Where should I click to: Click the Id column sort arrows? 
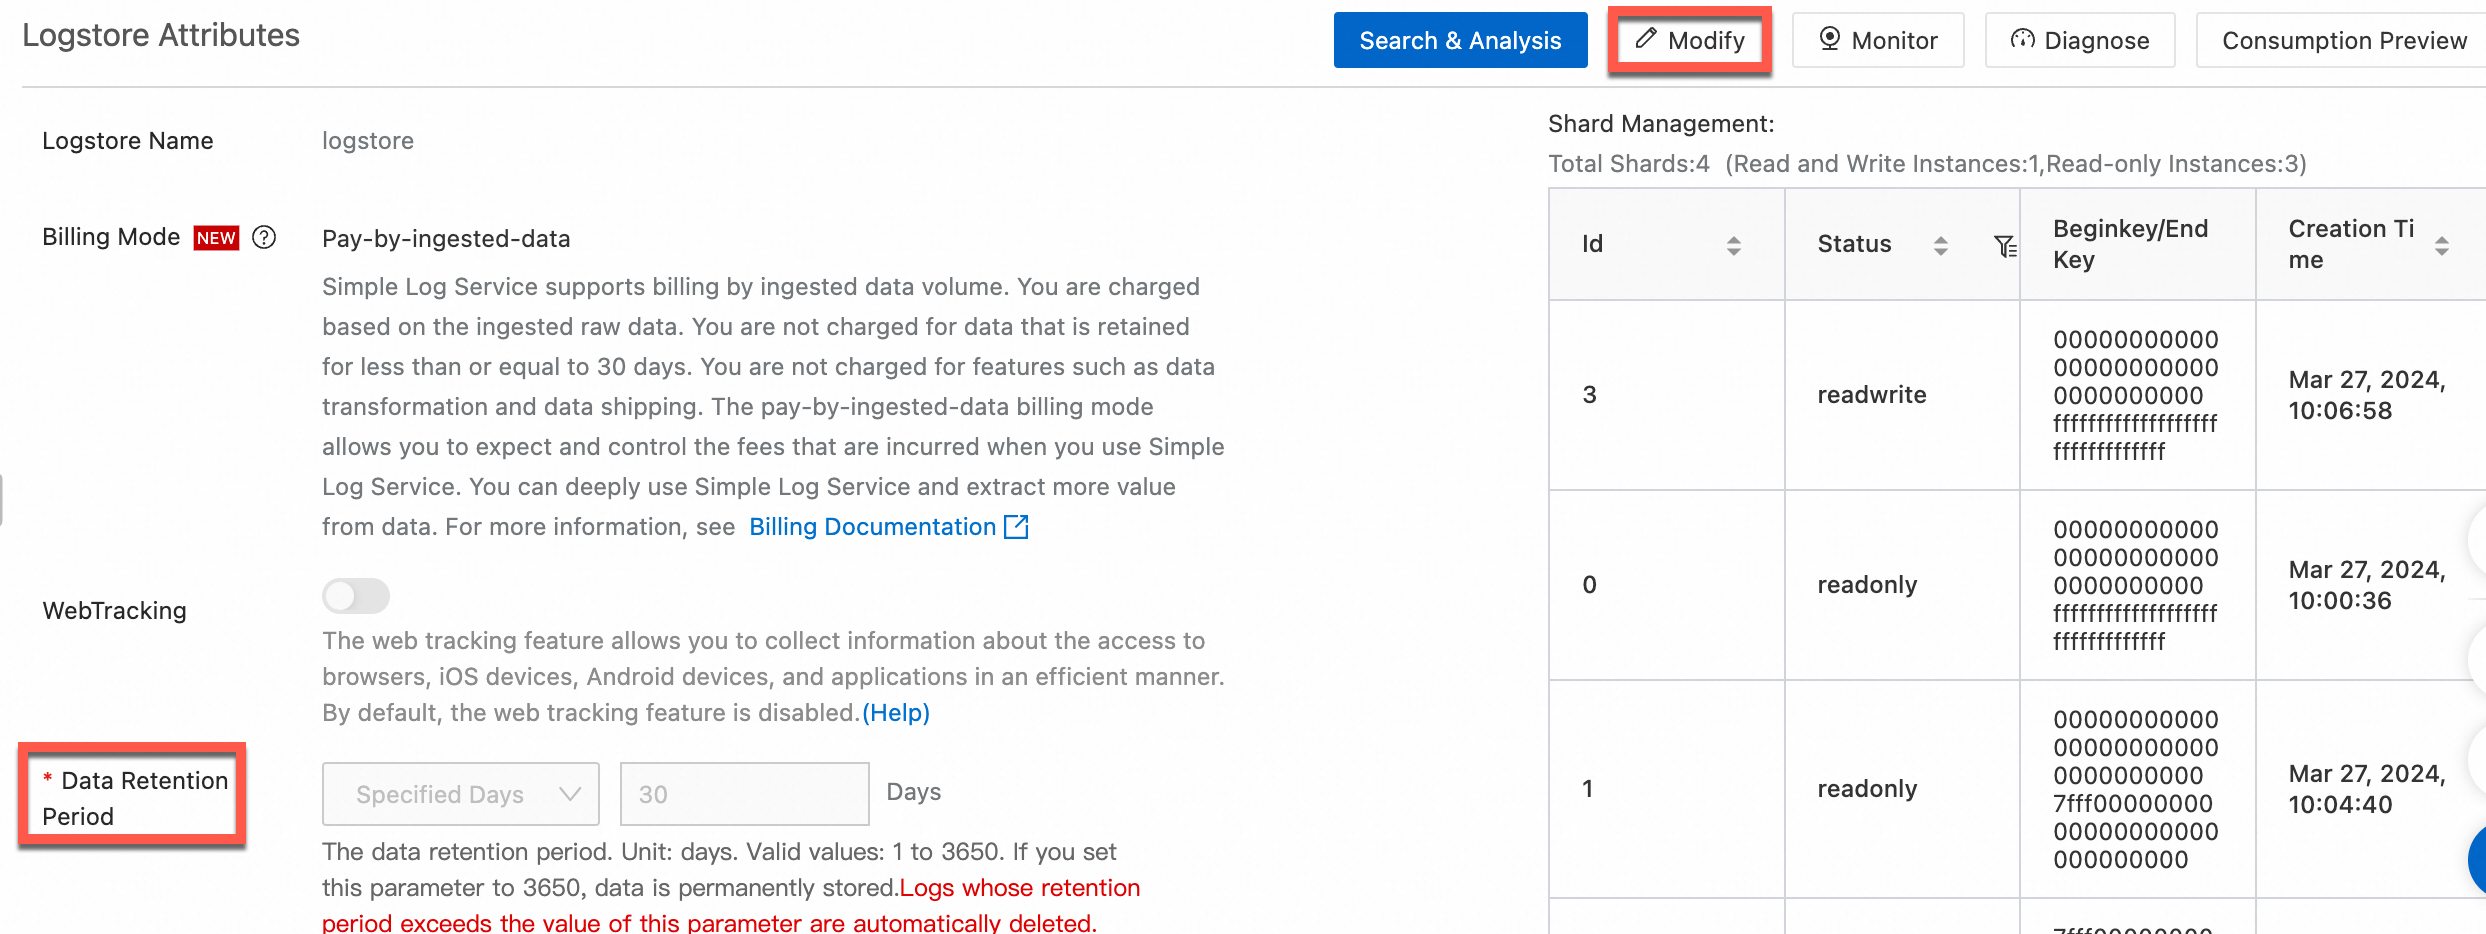1734,245
